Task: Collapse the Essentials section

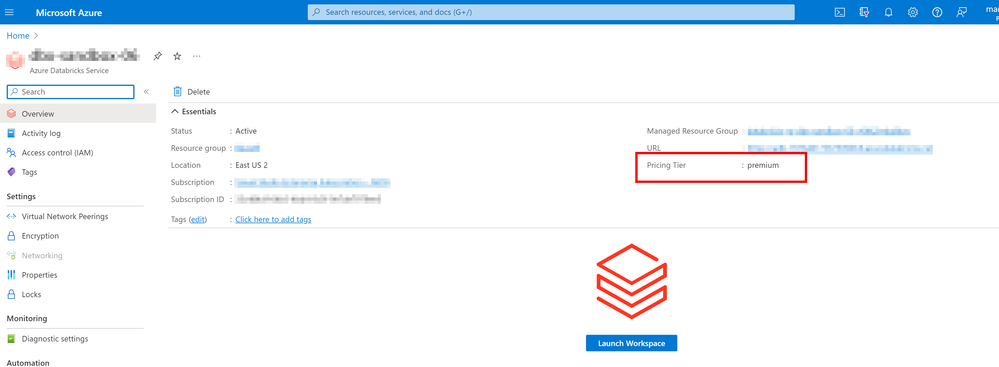Action: click(175, 112)
